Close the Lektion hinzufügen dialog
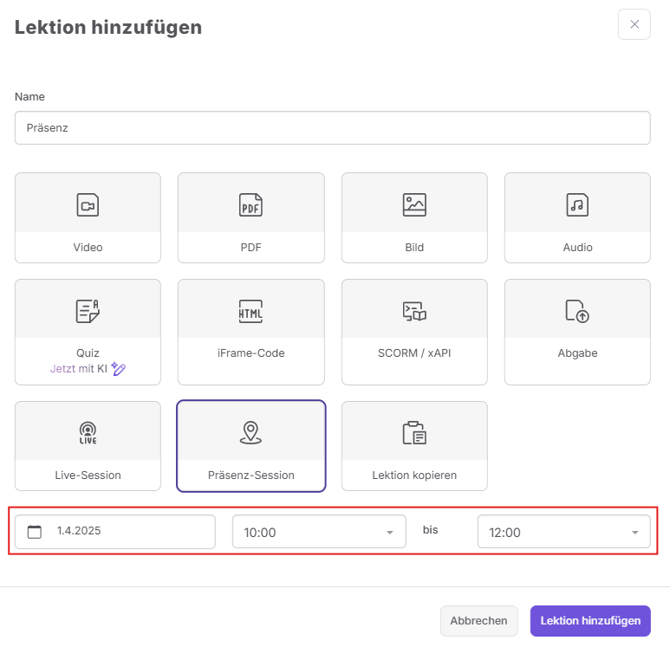670x647 pixels. [634, 24]
